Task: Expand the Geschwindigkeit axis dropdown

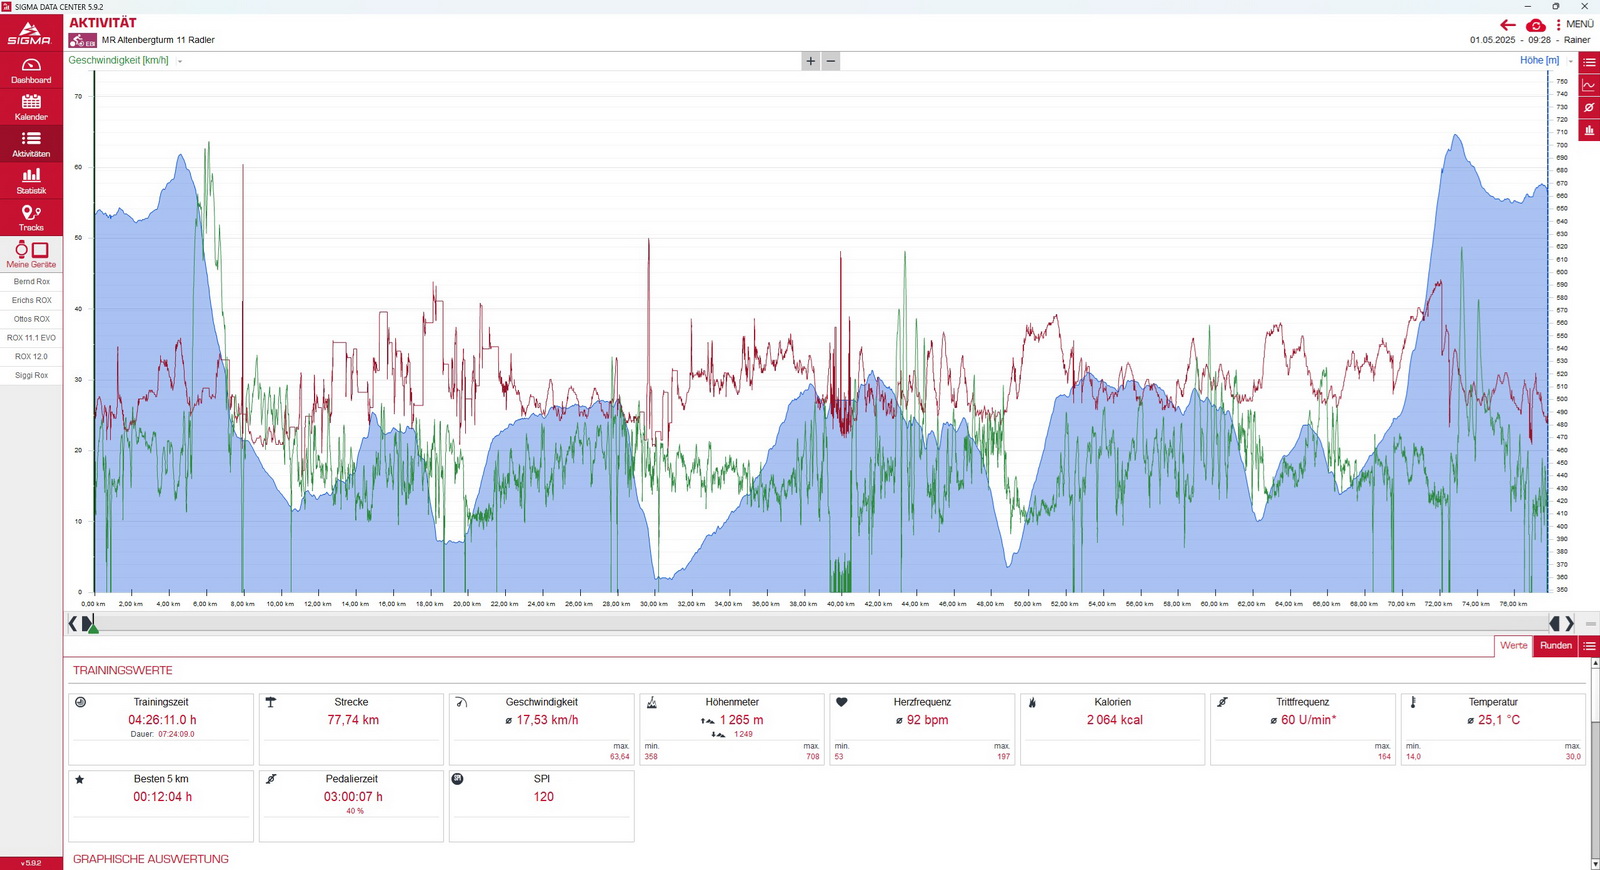Action: click(x=180, y=61)
